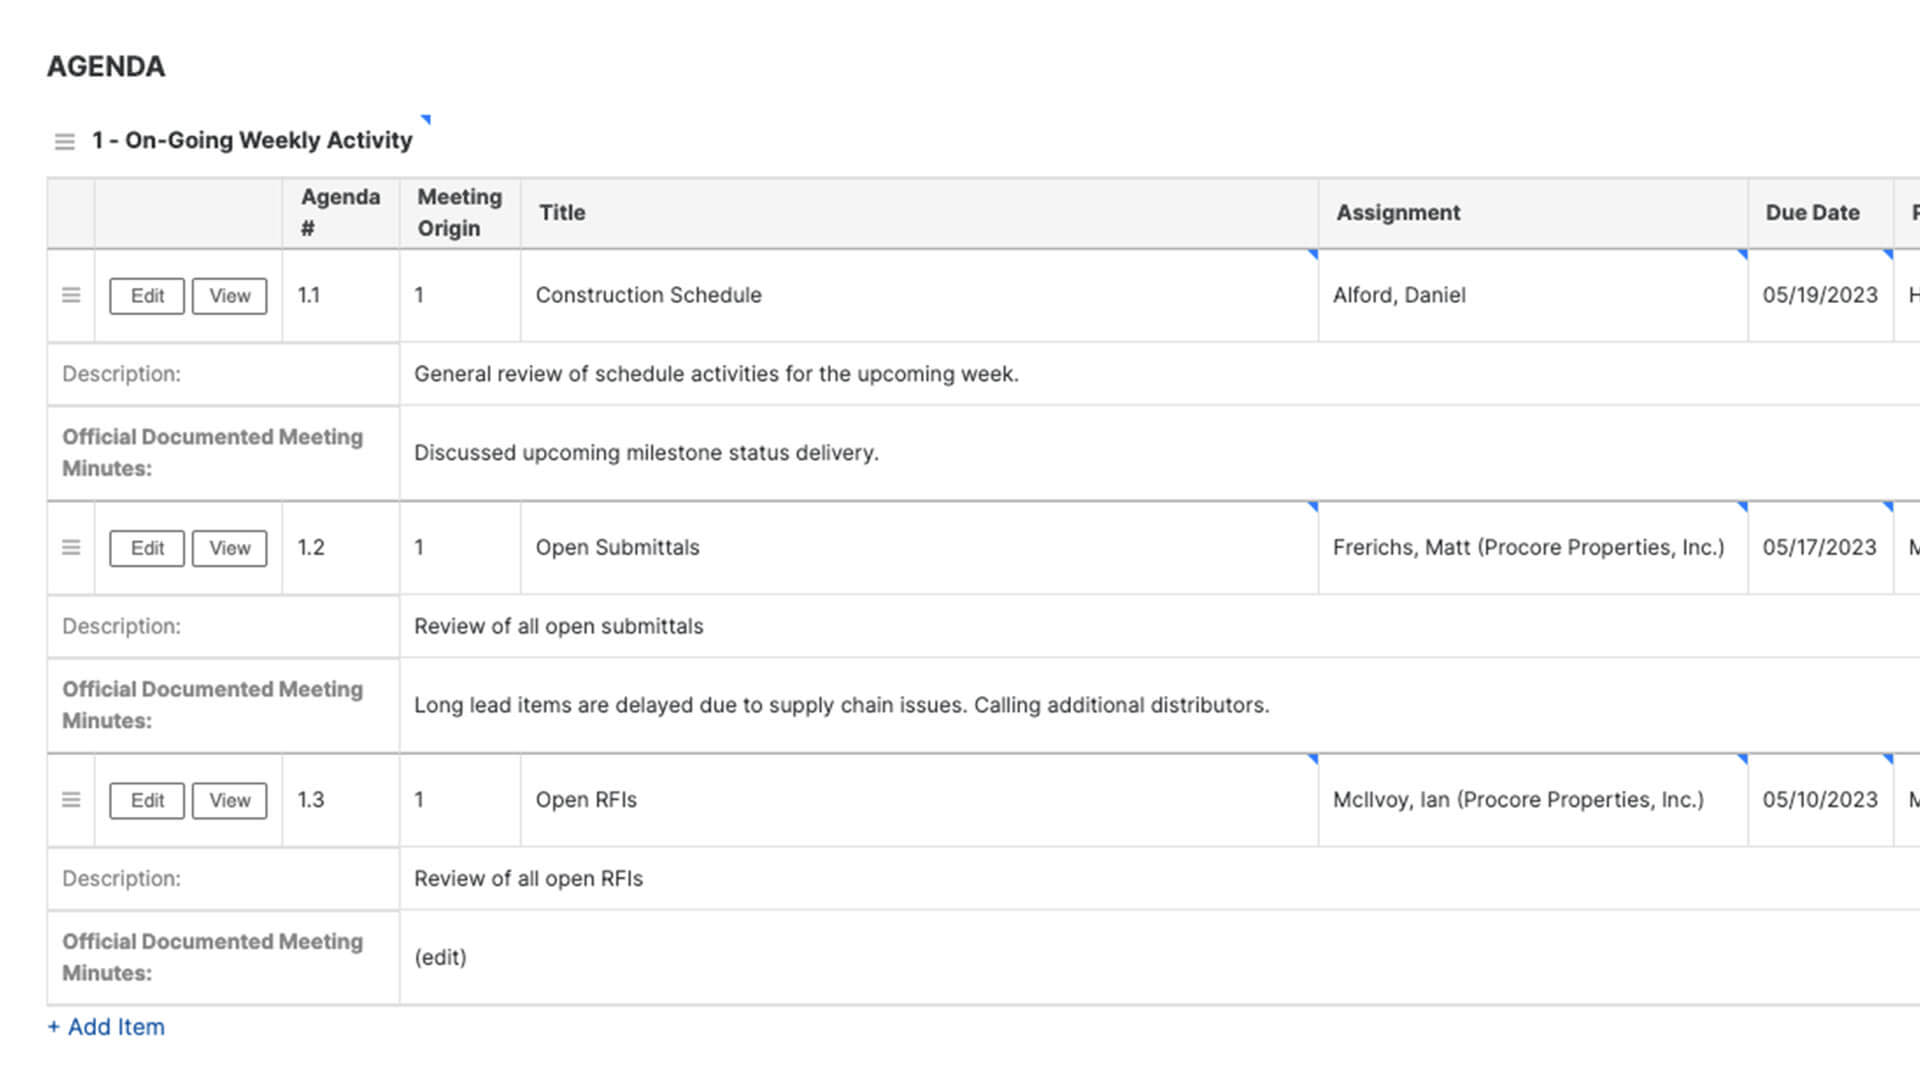
Task: Select the drag handle for the Open RFIs row
Action: [71, 800]
